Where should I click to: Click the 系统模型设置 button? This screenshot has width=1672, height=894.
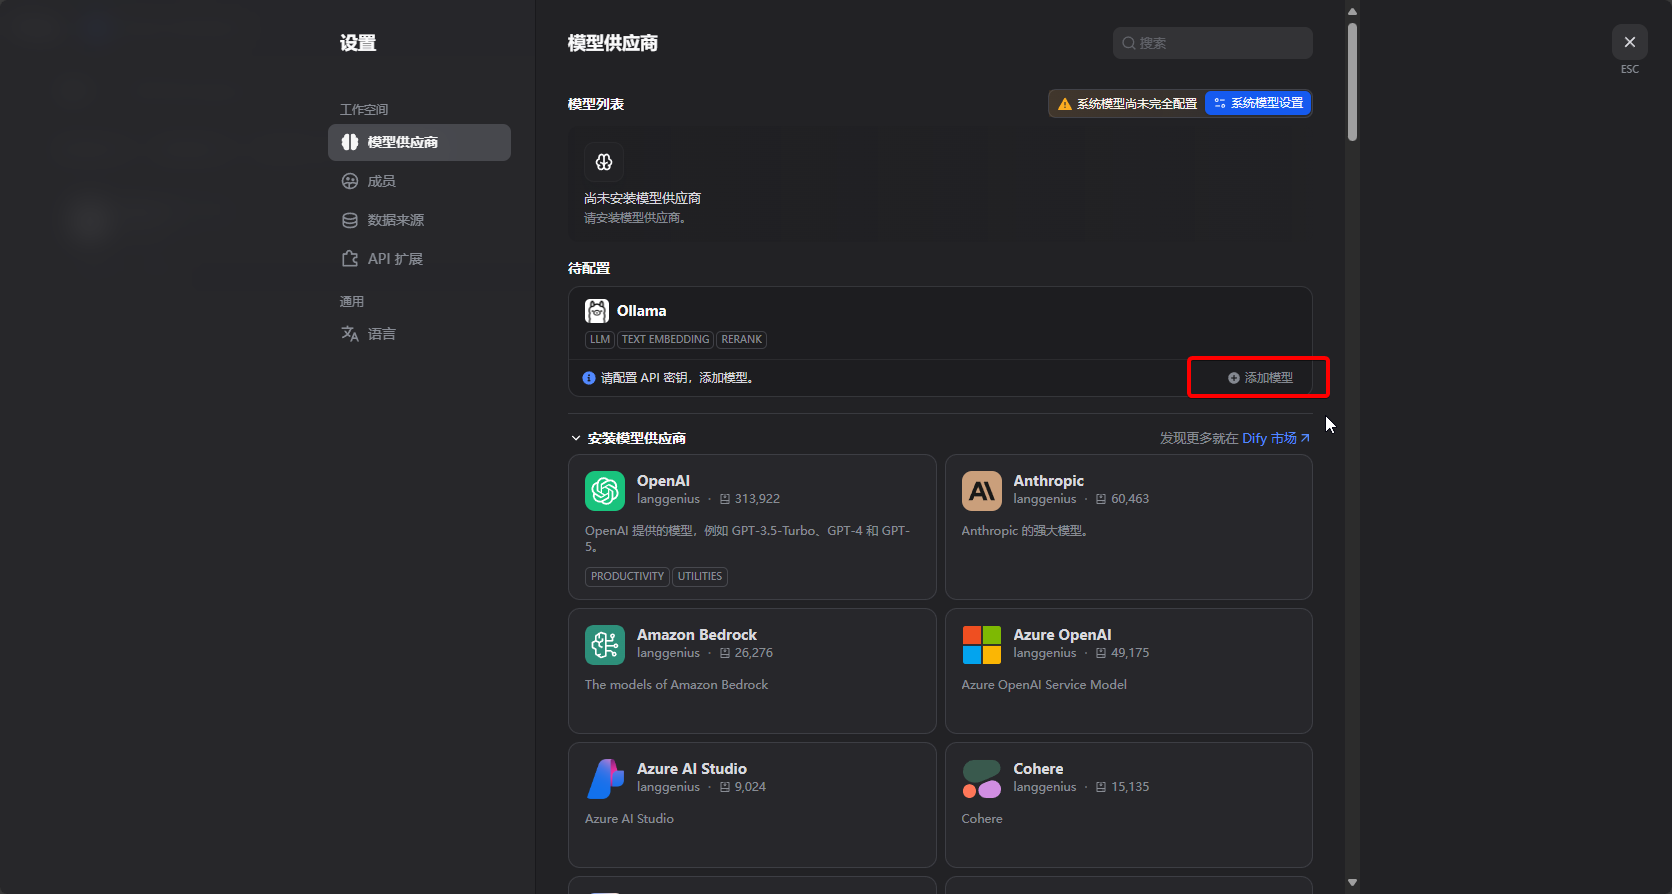[x=1258, y=103]
